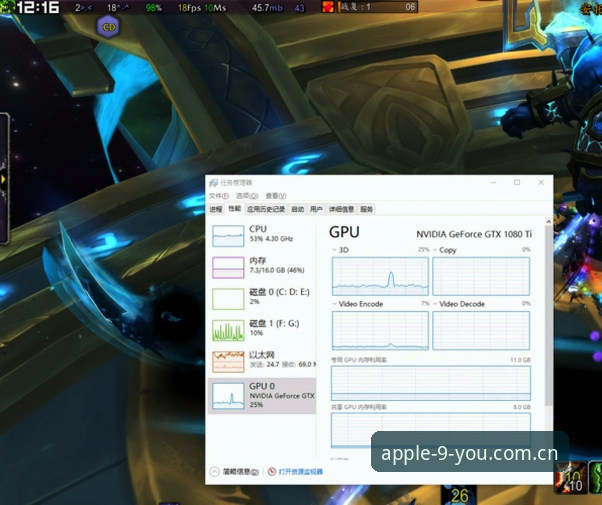Switch to the 进程 tab

click(216, 209)
